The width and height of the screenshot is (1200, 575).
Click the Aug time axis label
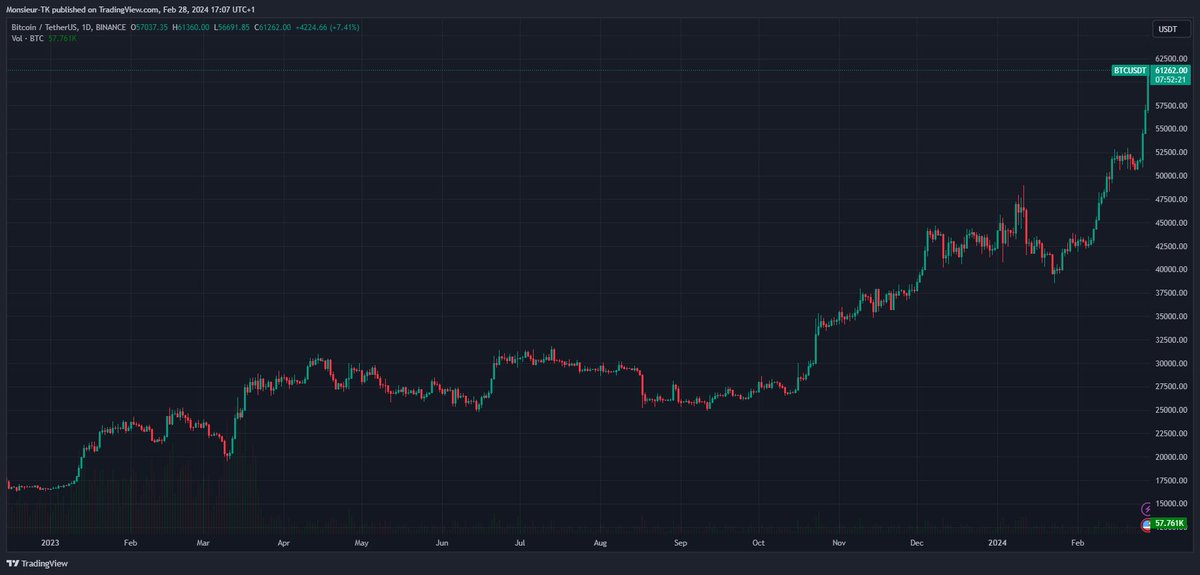[x=600, y=541]
